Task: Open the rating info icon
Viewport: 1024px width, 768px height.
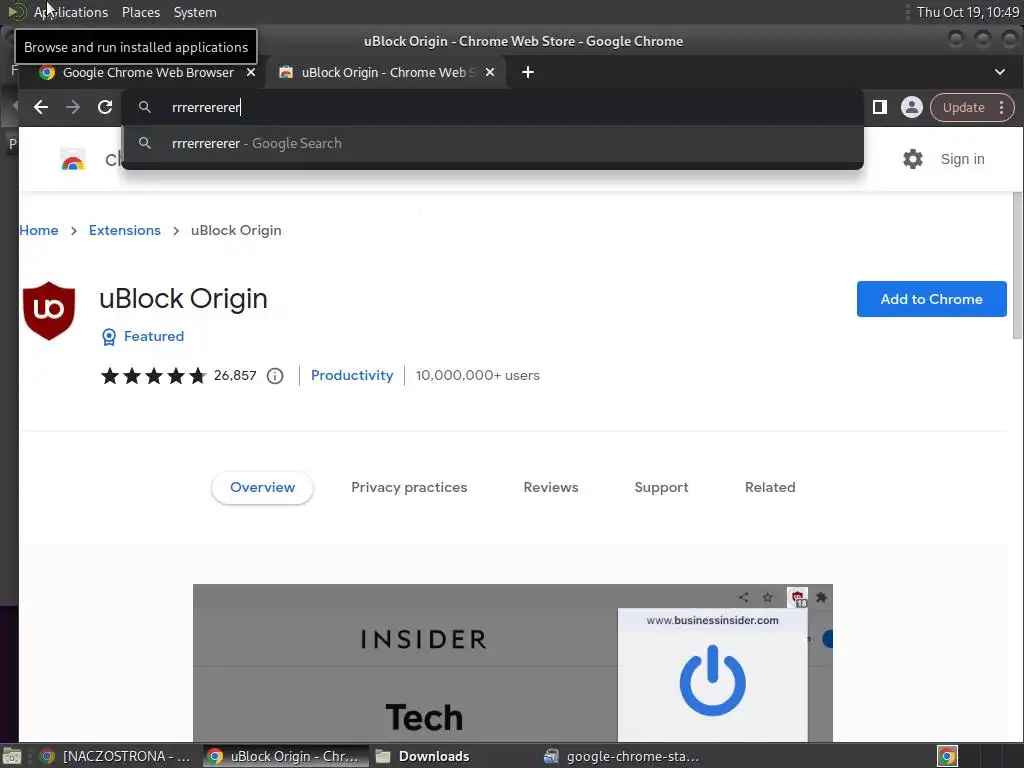Action: [275, 376]
